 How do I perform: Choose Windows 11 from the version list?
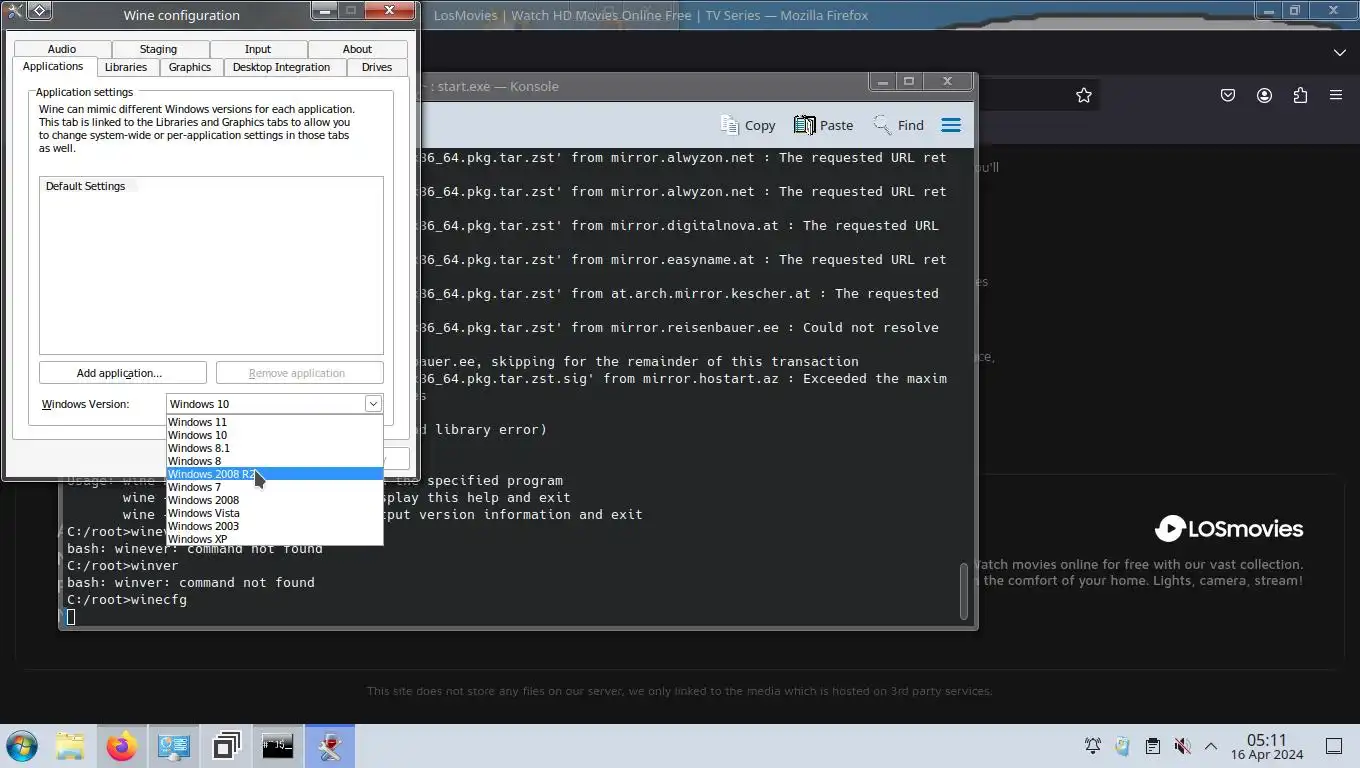[274, 422]
